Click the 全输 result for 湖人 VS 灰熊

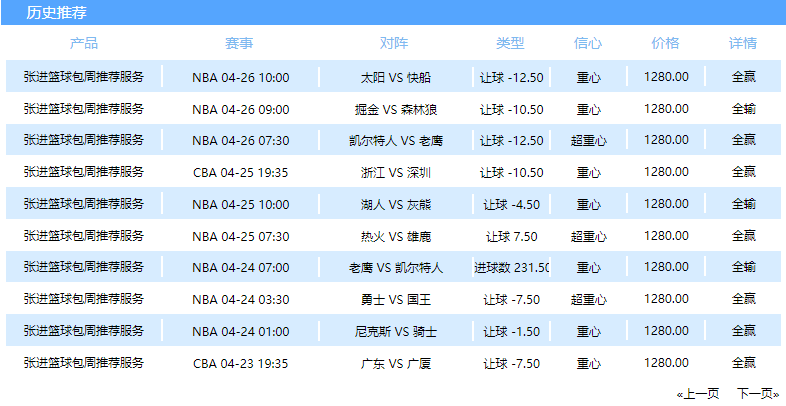click(743, 204)
